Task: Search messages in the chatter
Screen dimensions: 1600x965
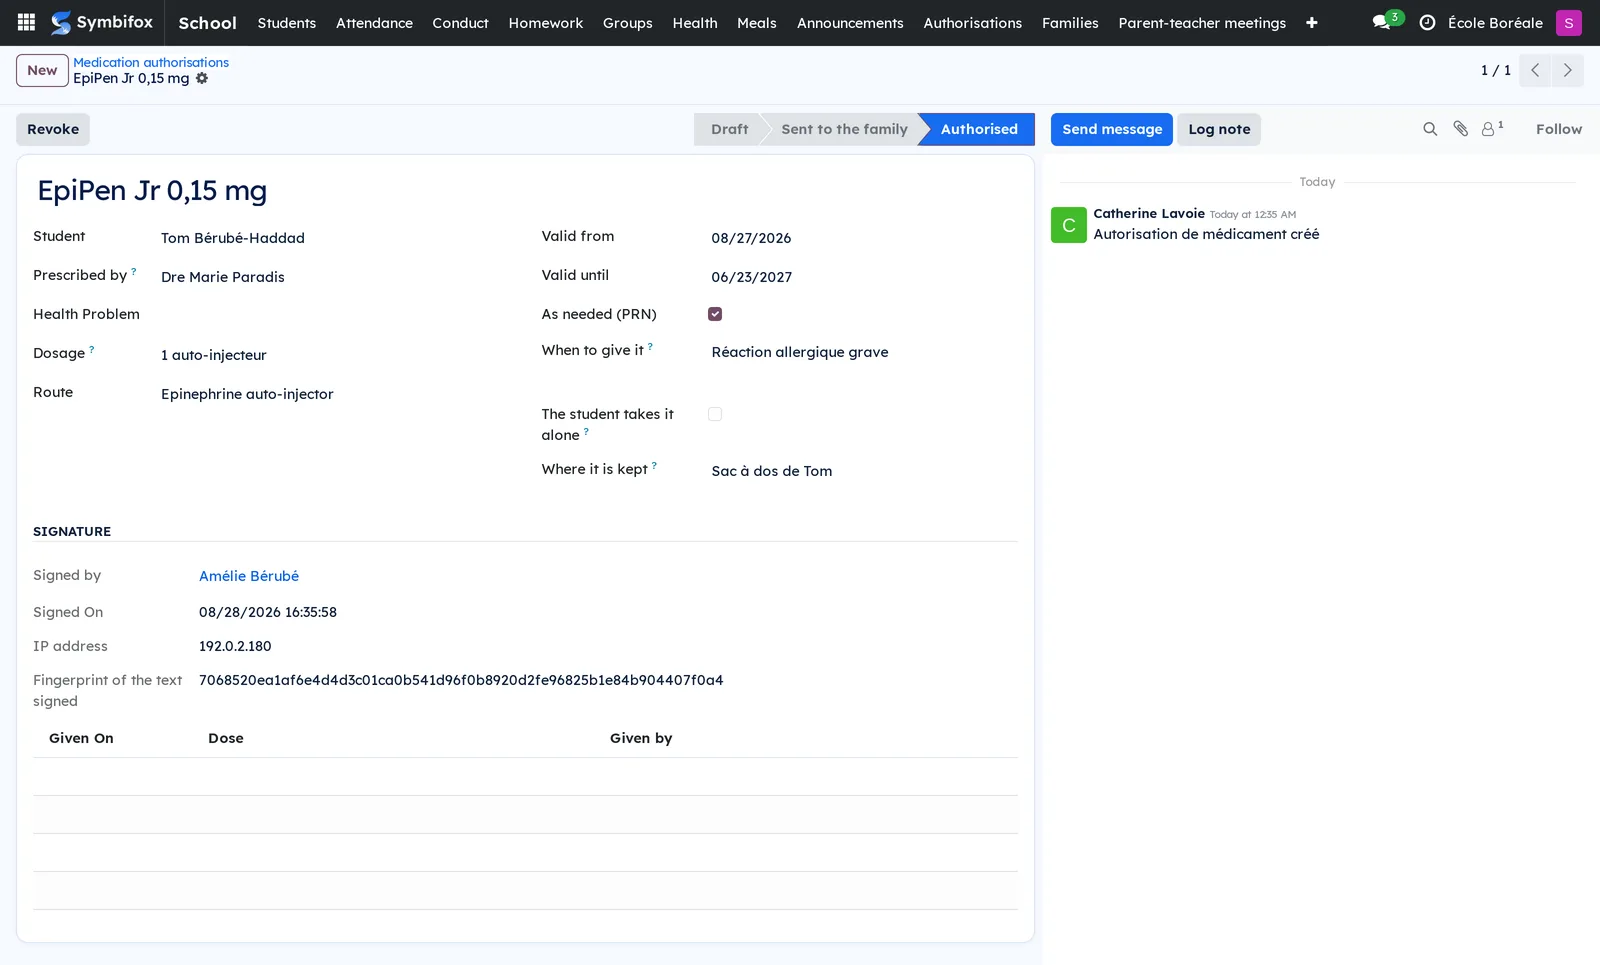Action: coord(1430,129)
